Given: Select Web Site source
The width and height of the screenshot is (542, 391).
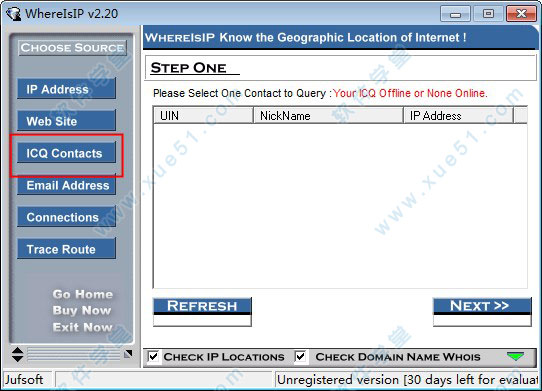Looking at the screenshot, I should point(66,121).
